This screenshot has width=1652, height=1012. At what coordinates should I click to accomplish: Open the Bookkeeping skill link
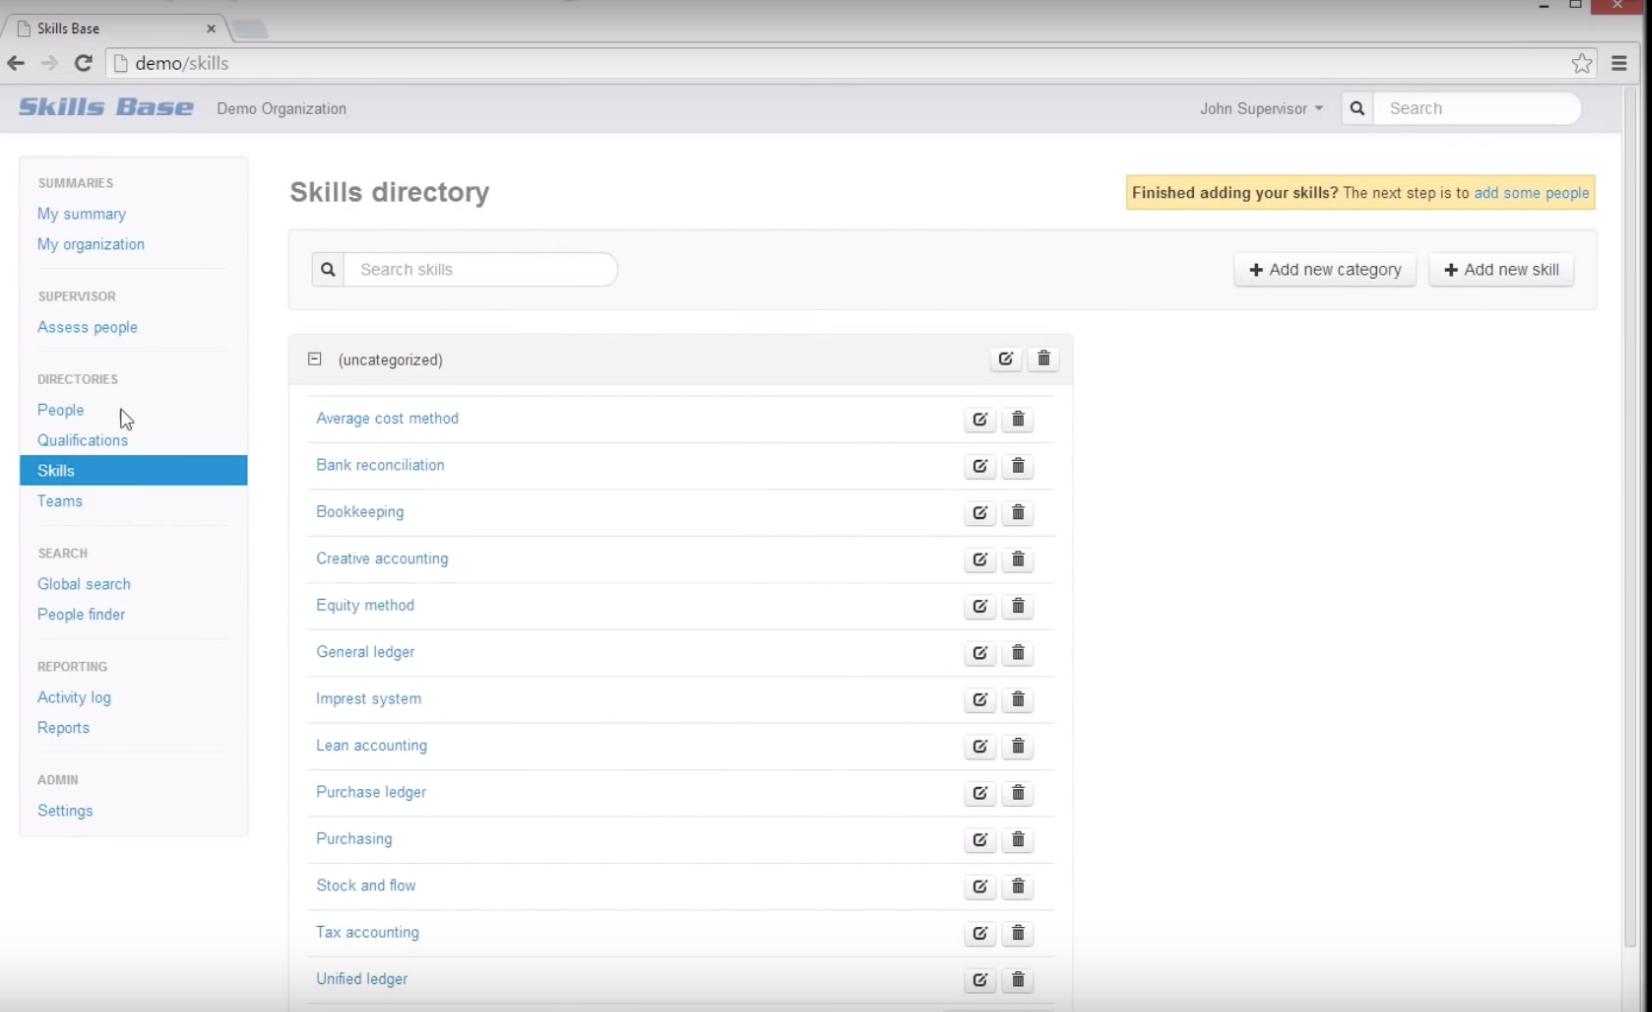click(360, 512)
